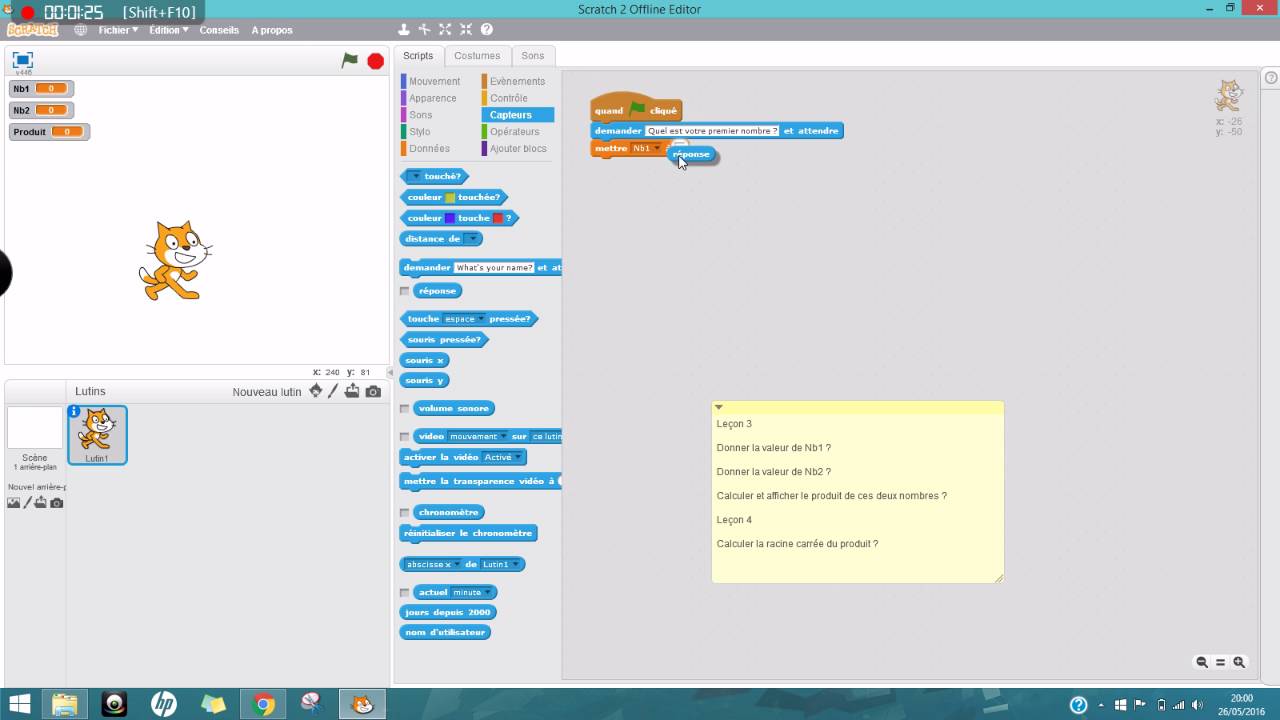Image resolution: width=1280 pixels, height=720 pixels.
Task: Collapse the stage with small arrow
Action: tap(391, 372)
